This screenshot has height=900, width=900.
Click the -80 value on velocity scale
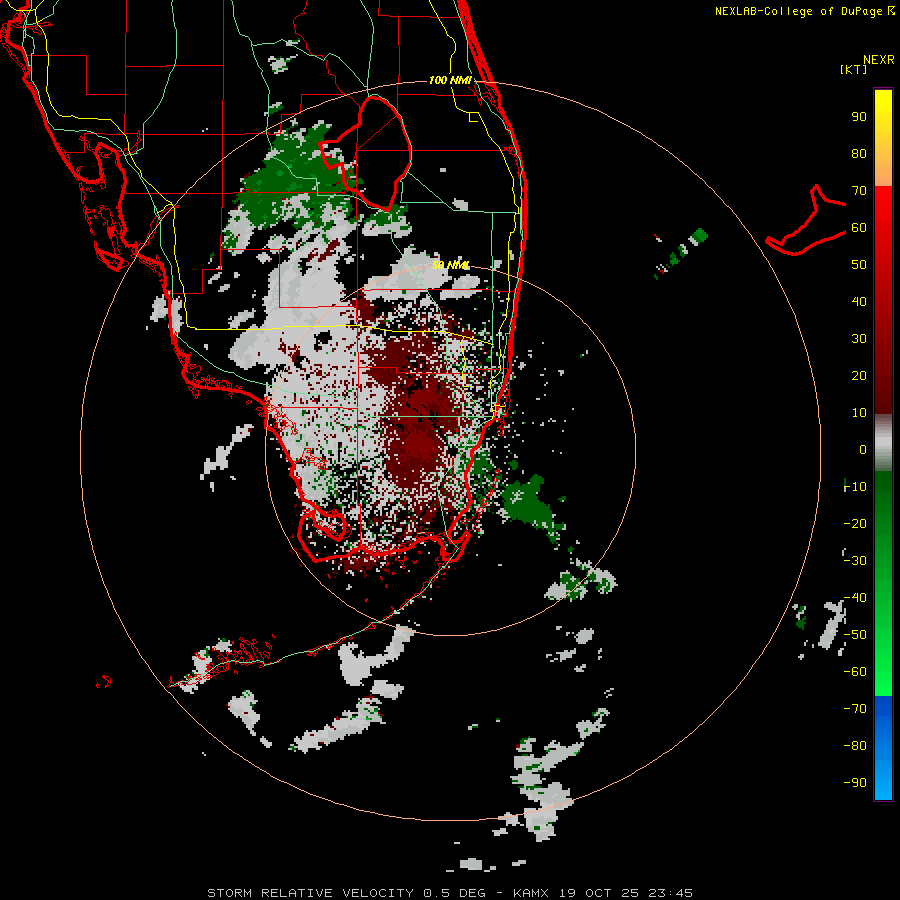855,746
